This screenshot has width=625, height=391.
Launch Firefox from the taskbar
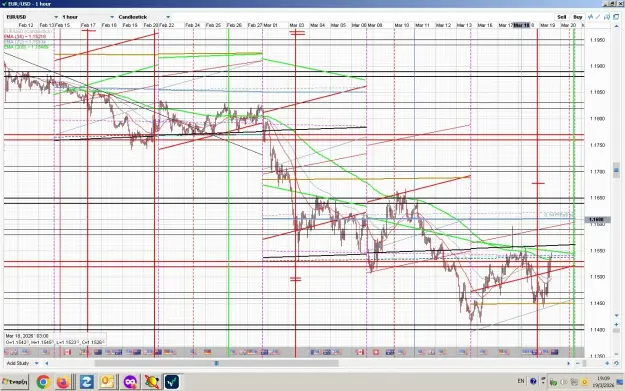click(63, 382)
